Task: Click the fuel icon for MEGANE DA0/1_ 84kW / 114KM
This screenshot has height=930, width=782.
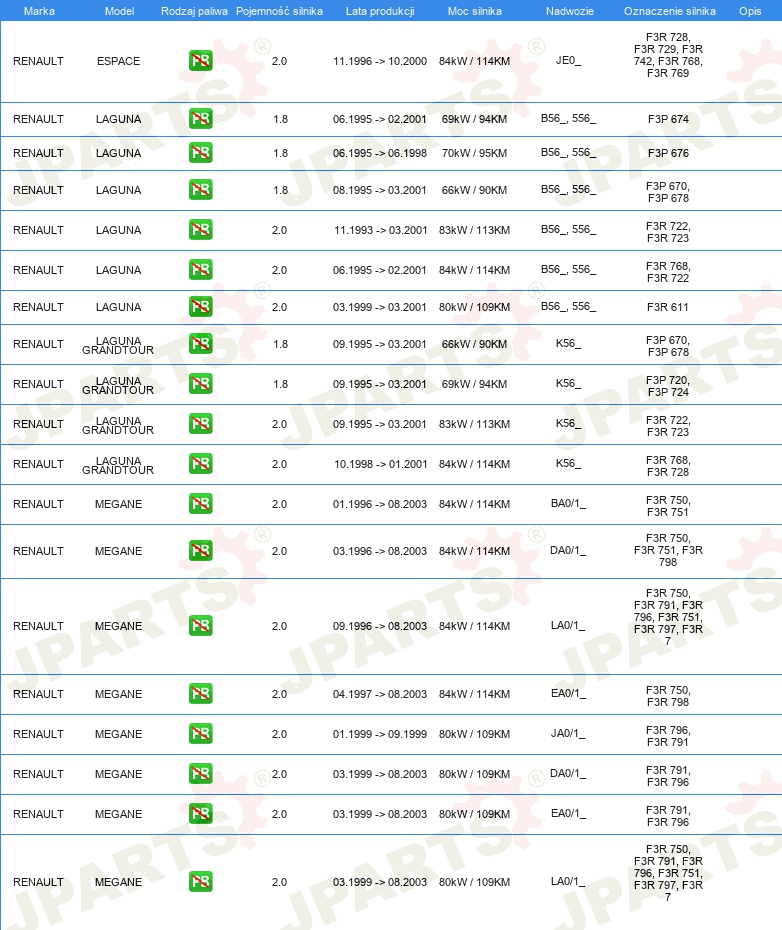Action: click(x=201, y=550)
